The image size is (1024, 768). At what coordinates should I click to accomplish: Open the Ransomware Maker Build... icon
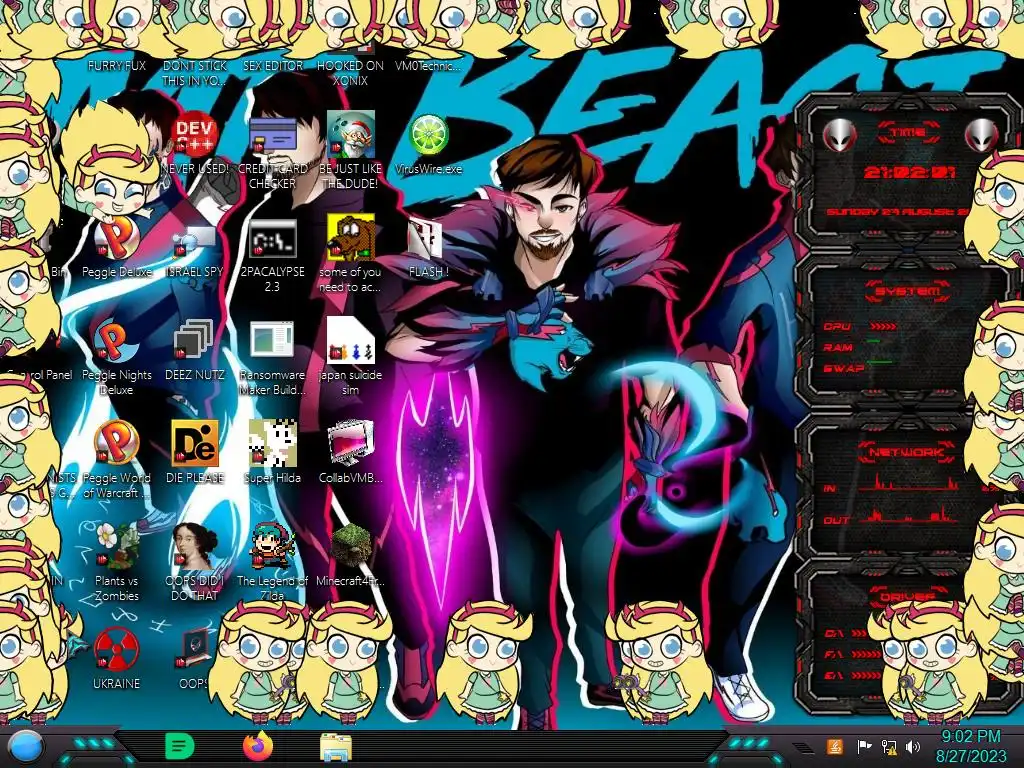pos(272,340)
